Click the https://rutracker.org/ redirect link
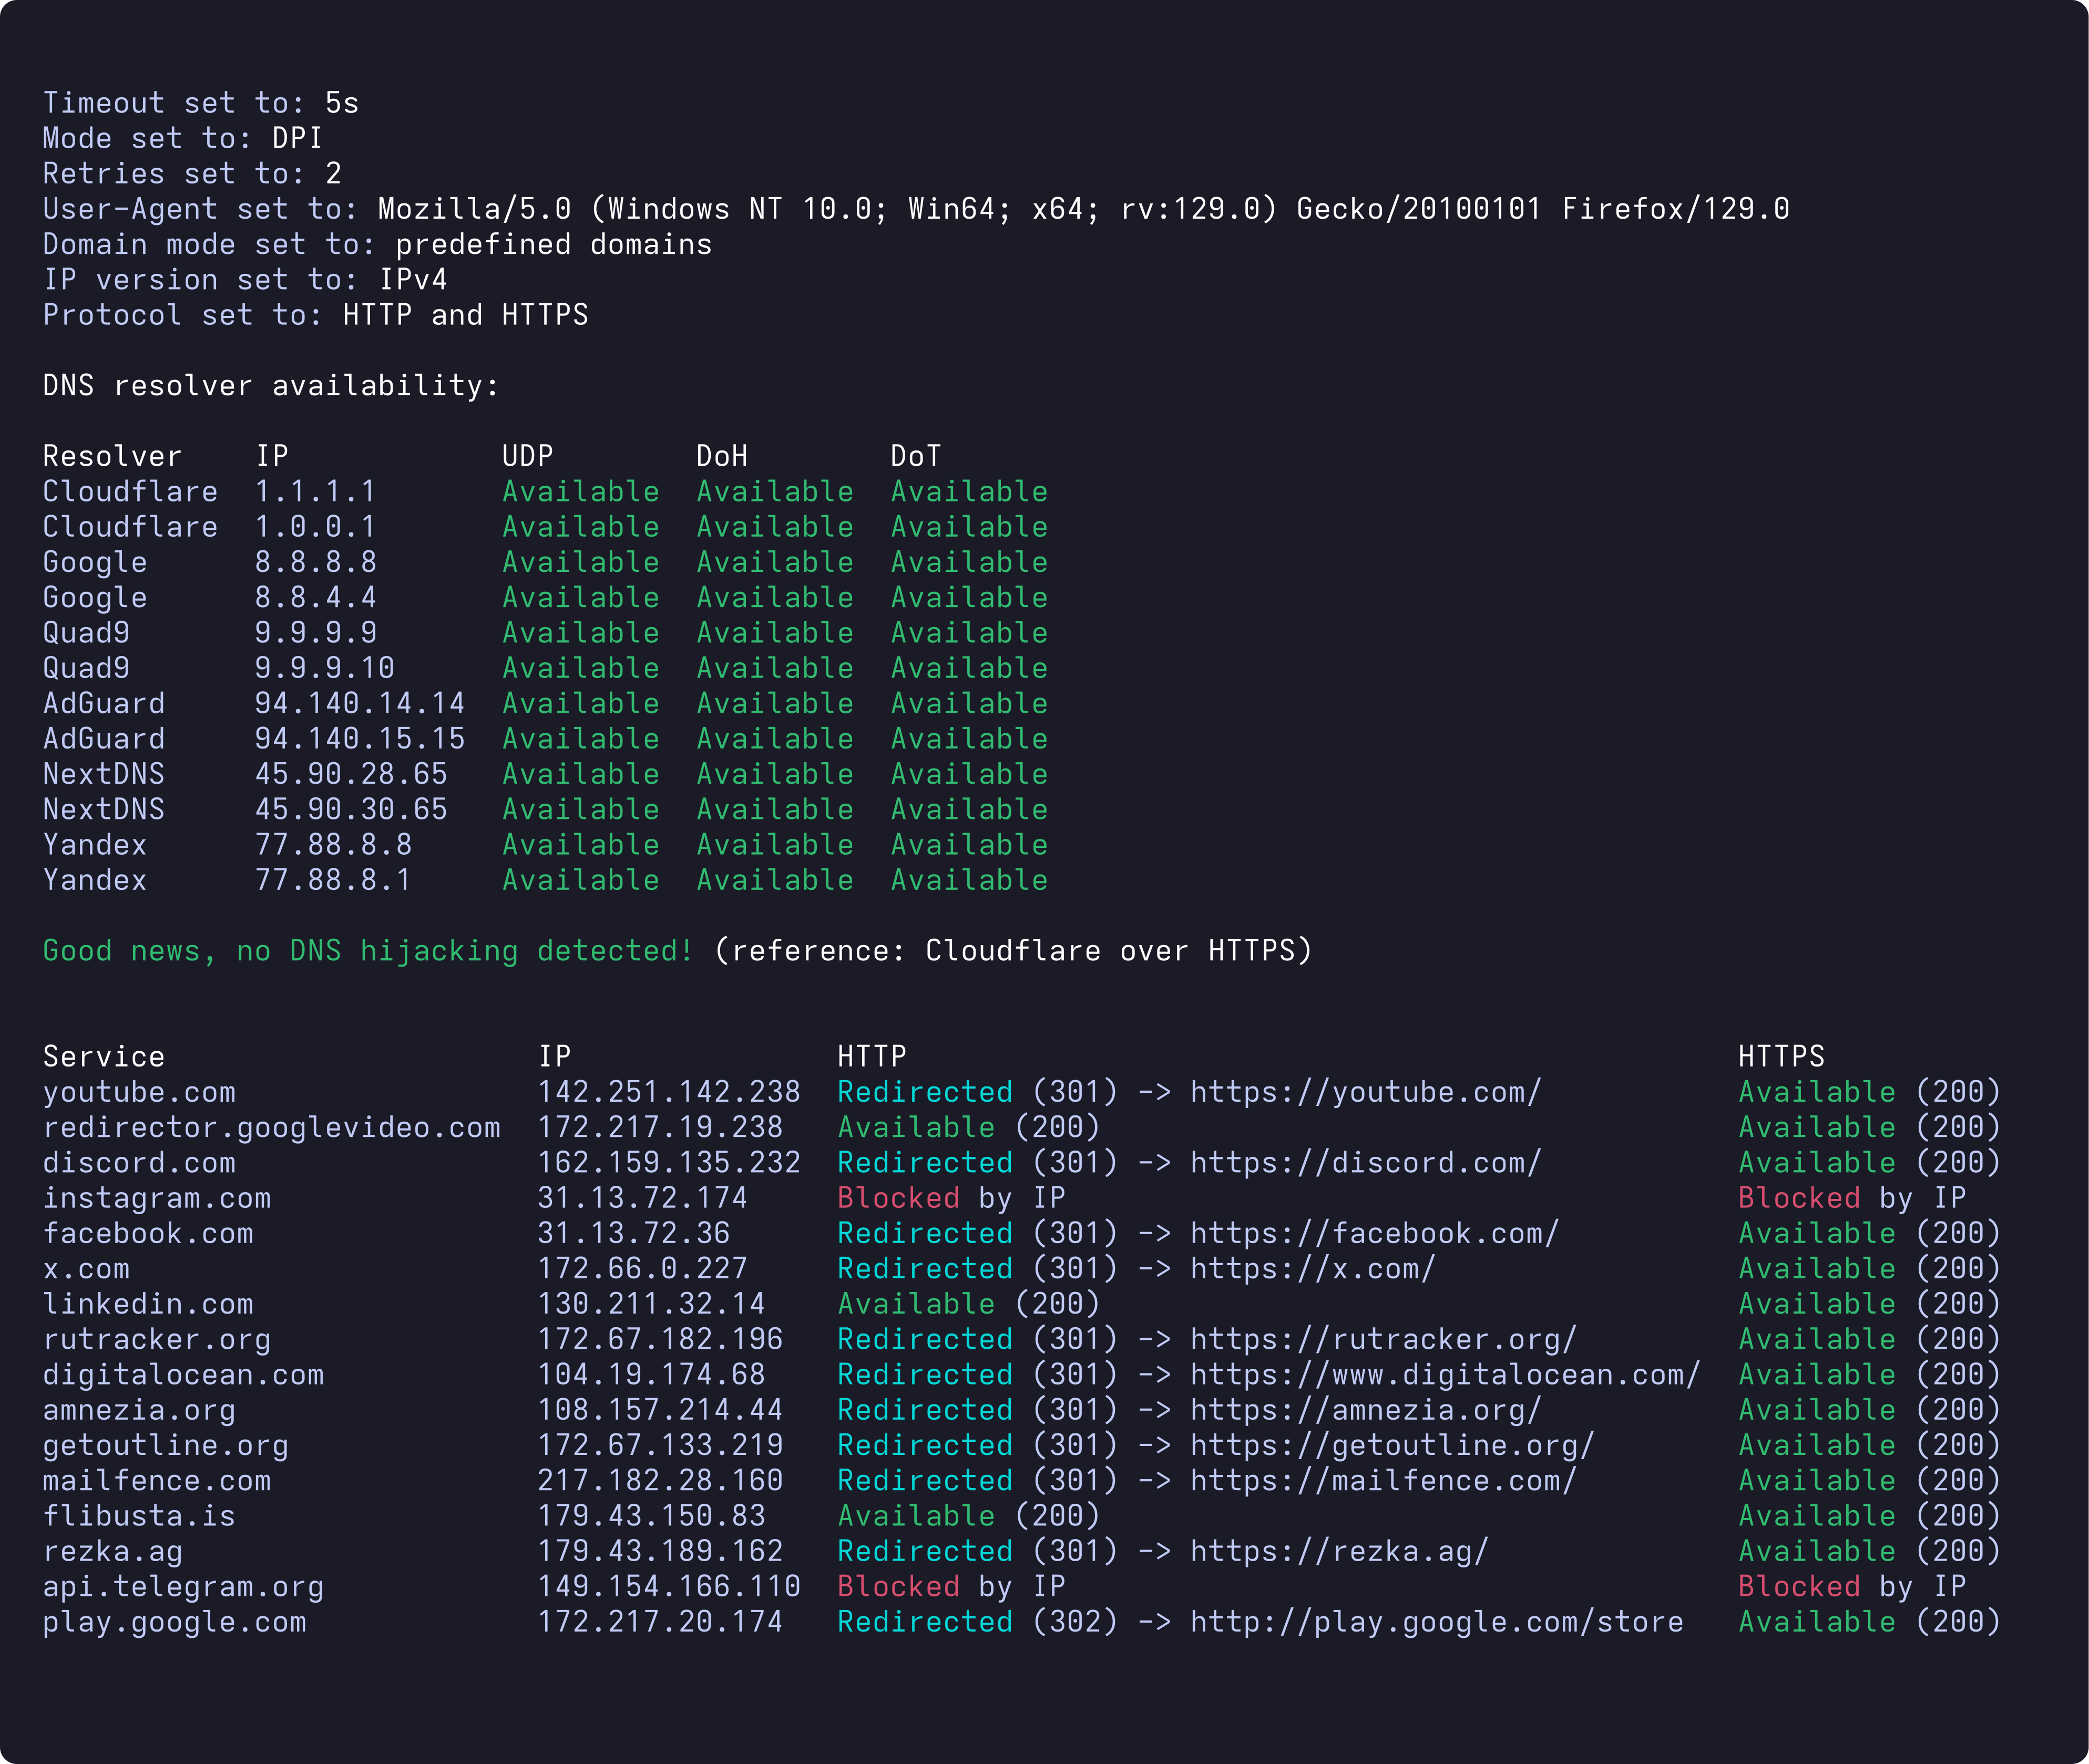This screenshot has width=2089, height=1764. 1383,1339
